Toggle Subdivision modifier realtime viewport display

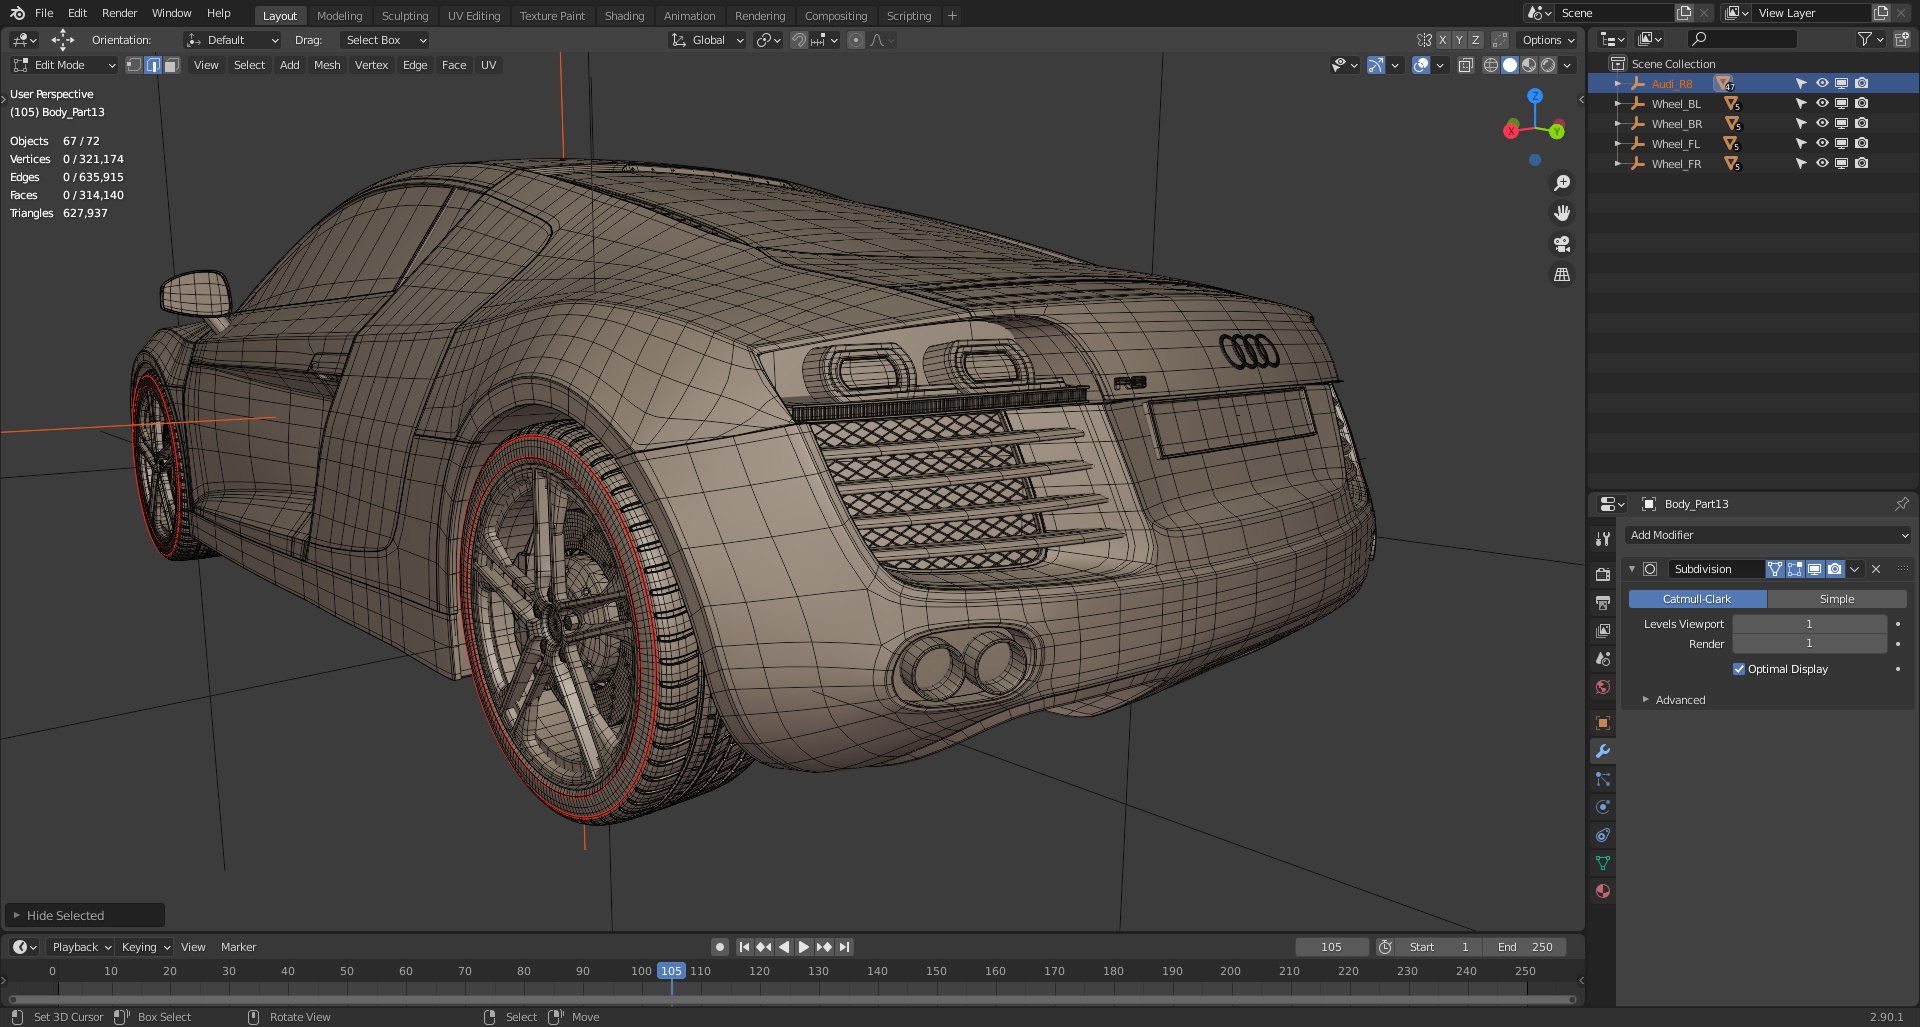tap(1814, 569)
